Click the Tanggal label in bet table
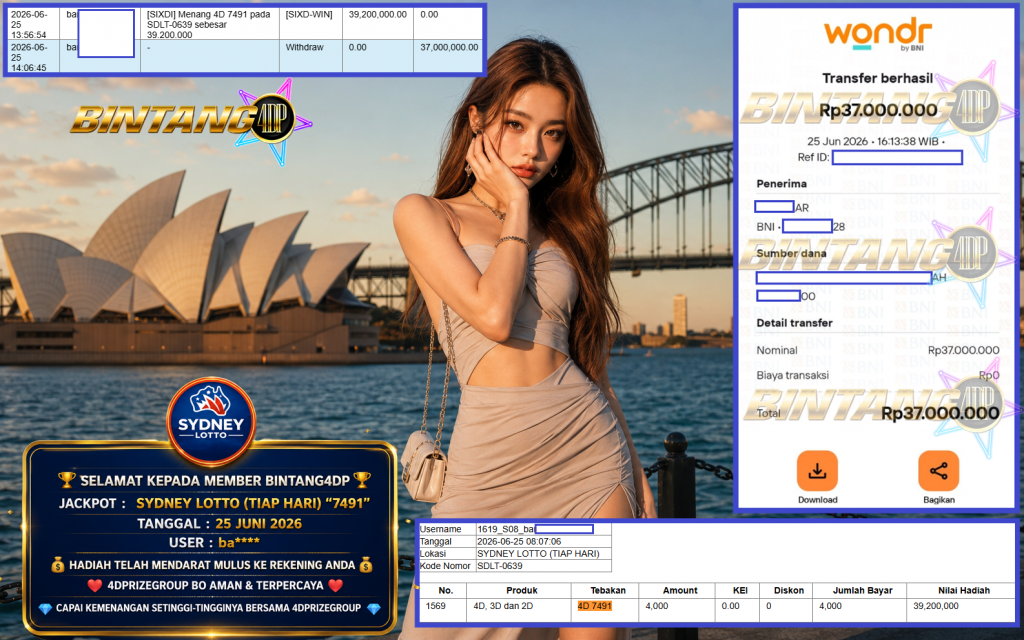 [436, 541]
